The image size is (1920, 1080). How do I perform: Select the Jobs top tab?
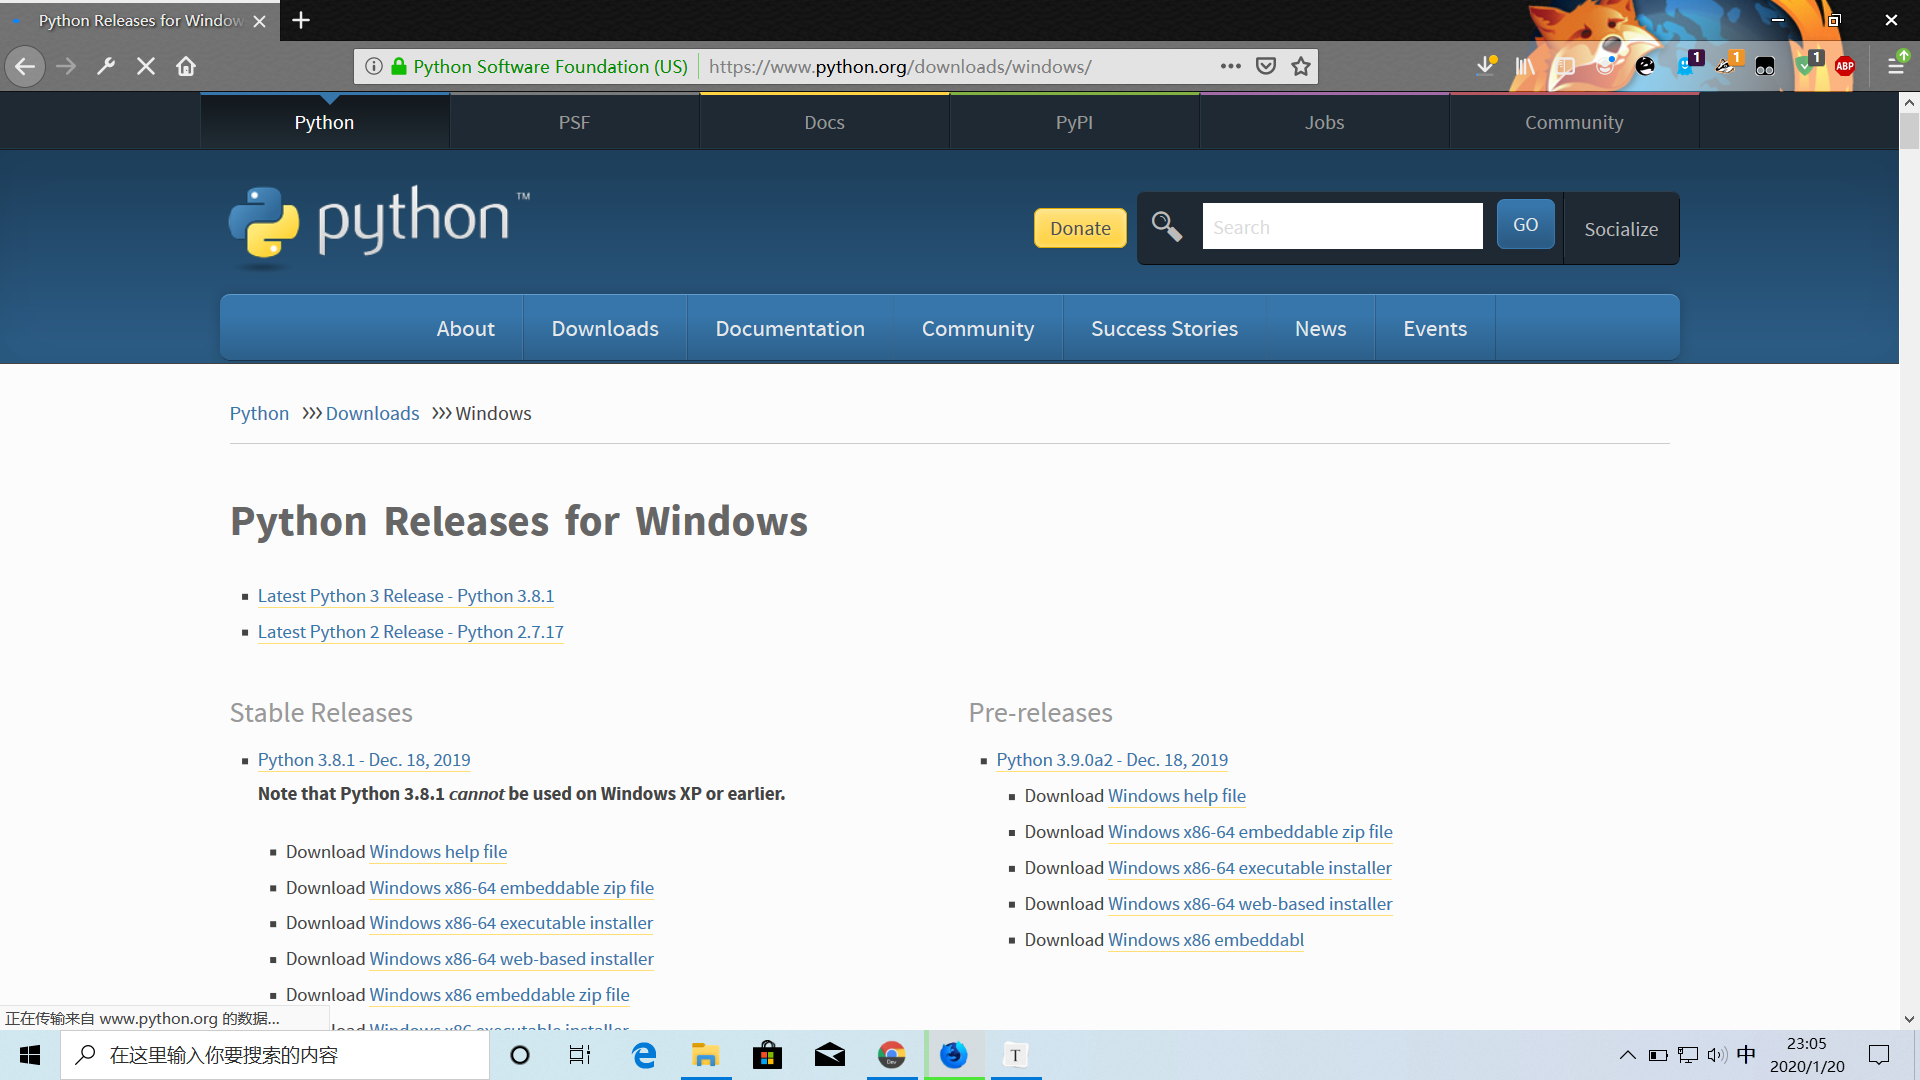1325,122
